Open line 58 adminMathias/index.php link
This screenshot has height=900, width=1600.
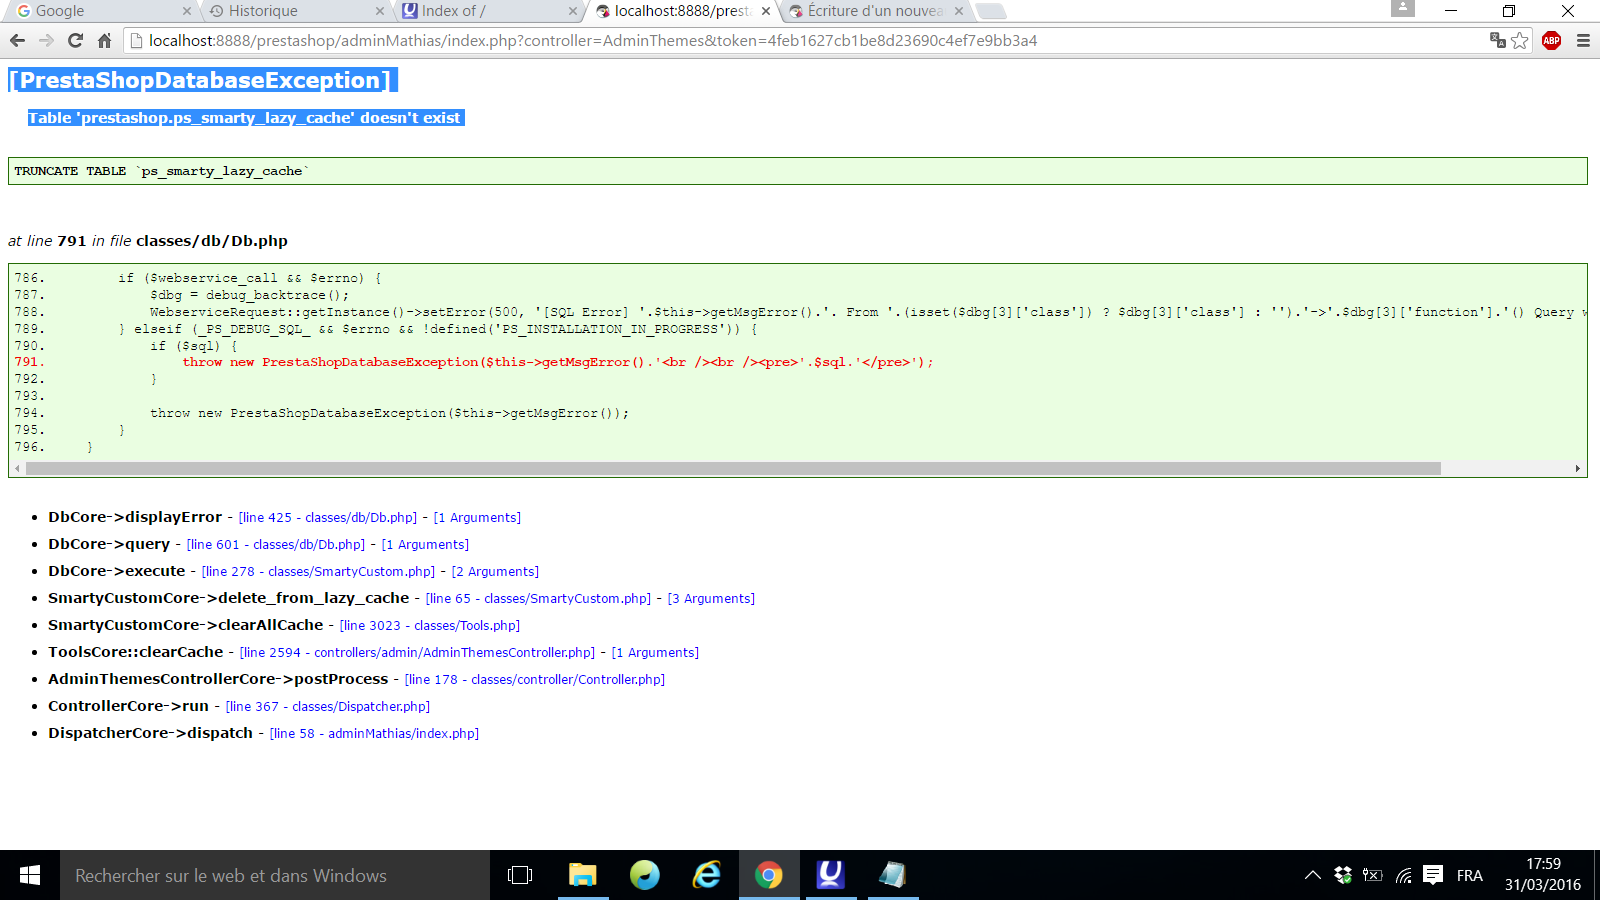(374, 734)
